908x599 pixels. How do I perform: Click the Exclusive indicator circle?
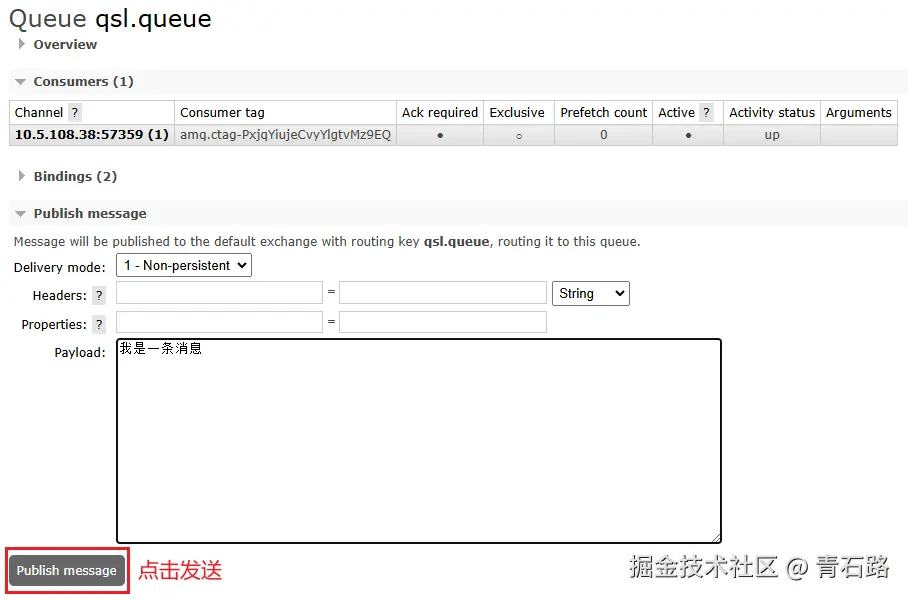(x=517, y=135)
